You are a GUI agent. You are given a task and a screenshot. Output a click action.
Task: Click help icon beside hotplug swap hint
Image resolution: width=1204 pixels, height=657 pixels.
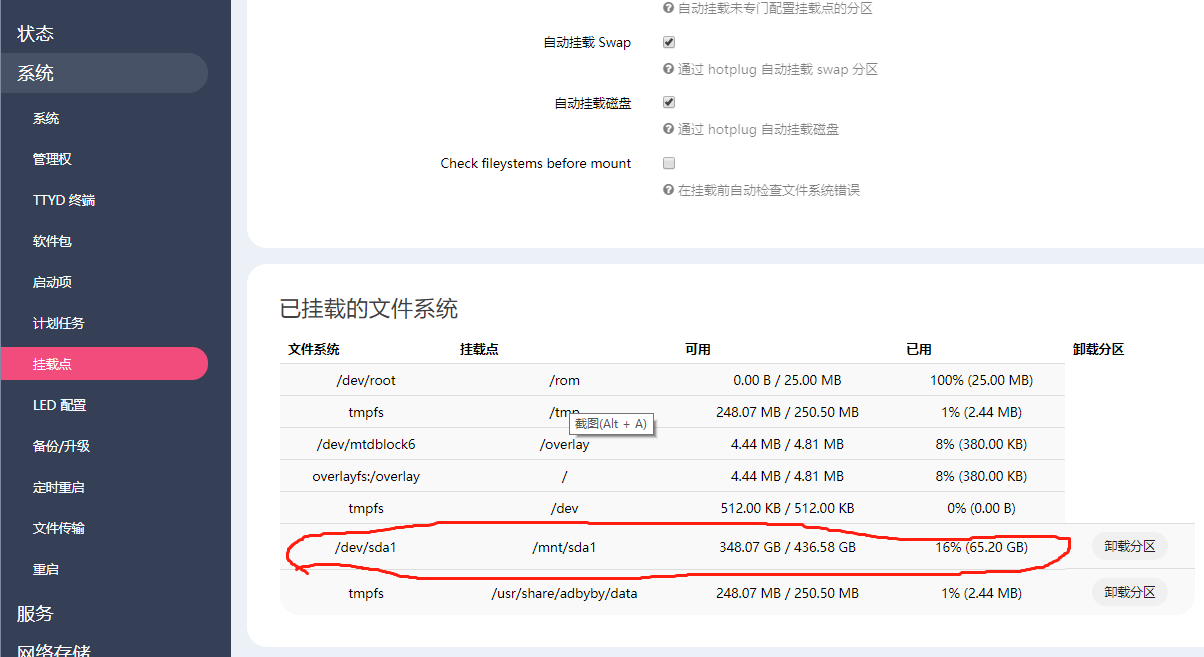click(668, 70)
